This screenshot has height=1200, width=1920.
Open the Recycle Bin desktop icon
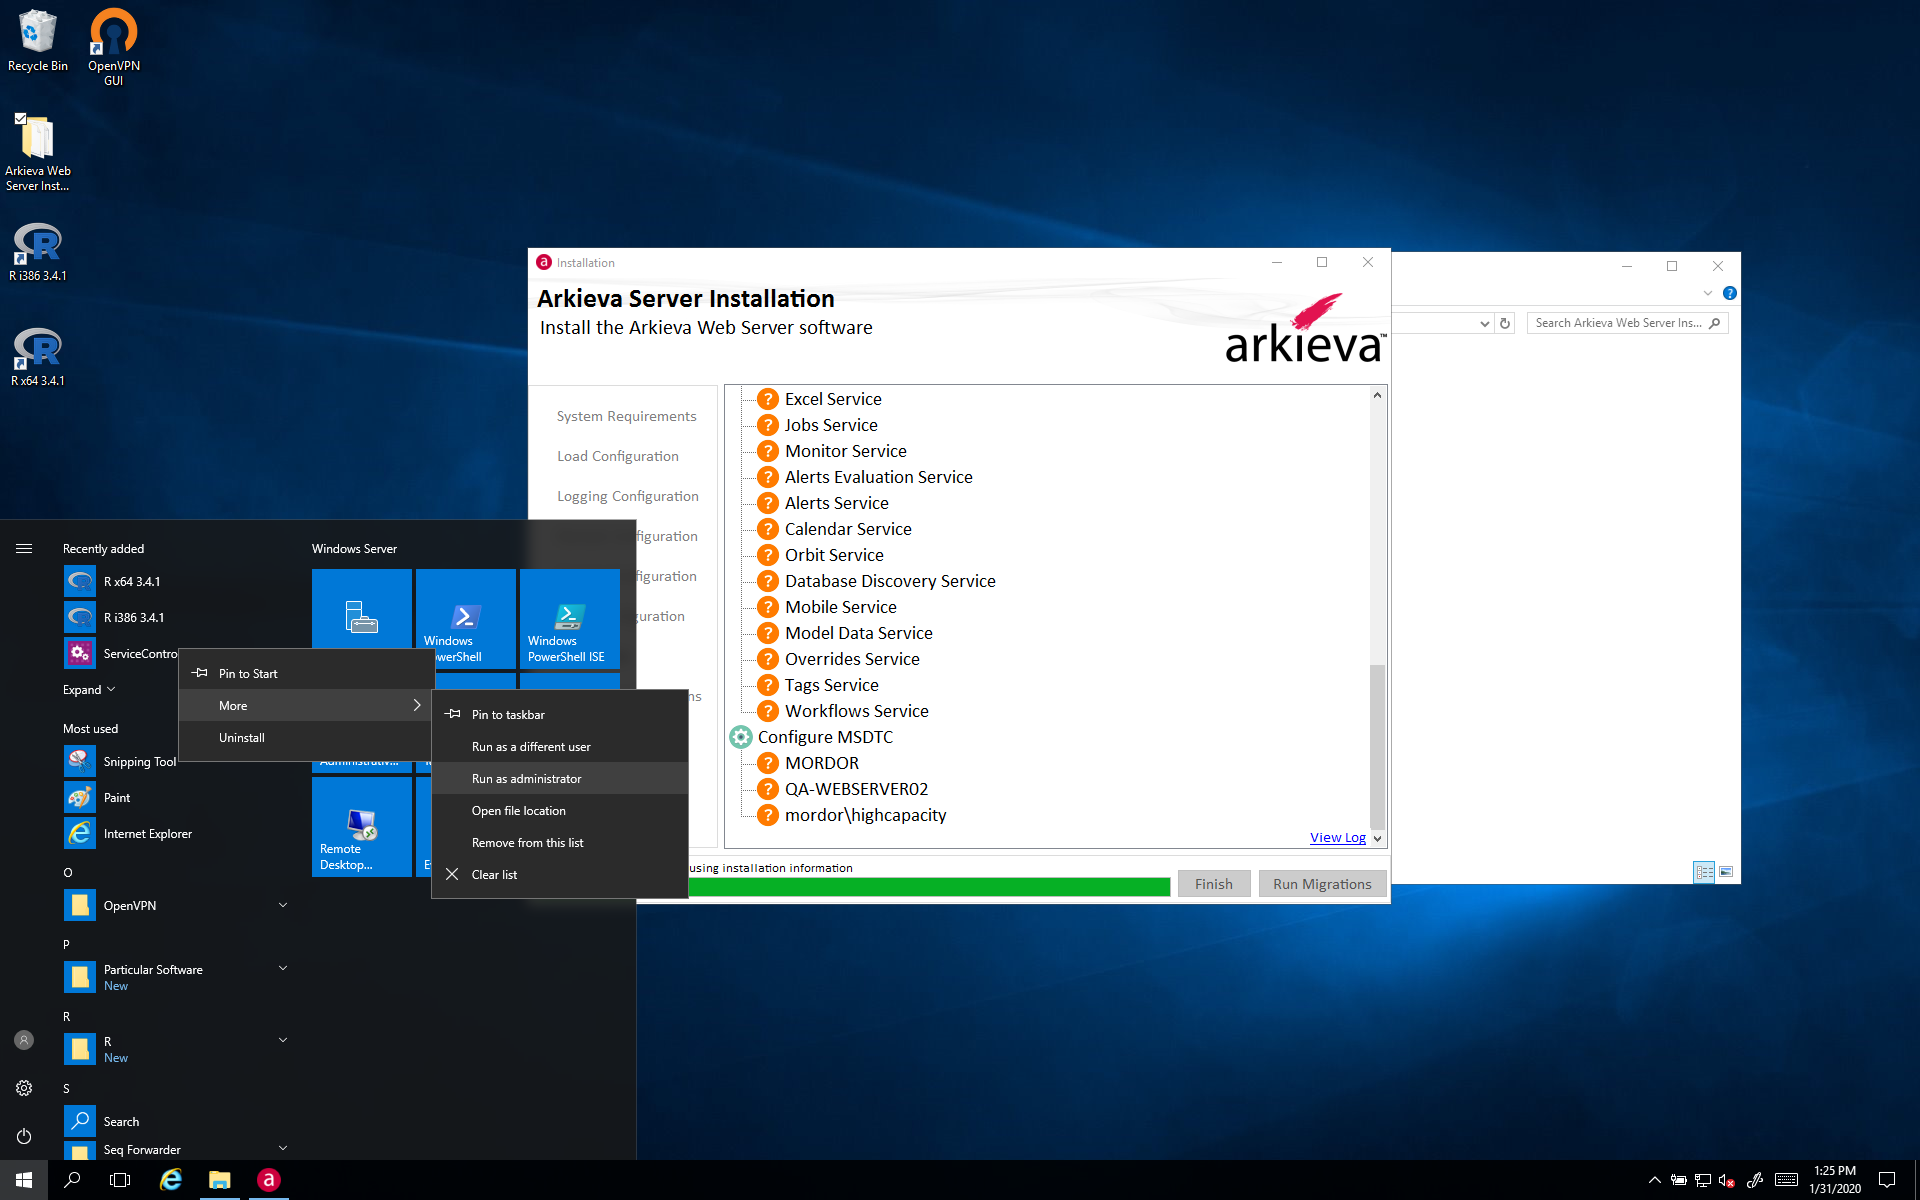(x=37, y=41)
